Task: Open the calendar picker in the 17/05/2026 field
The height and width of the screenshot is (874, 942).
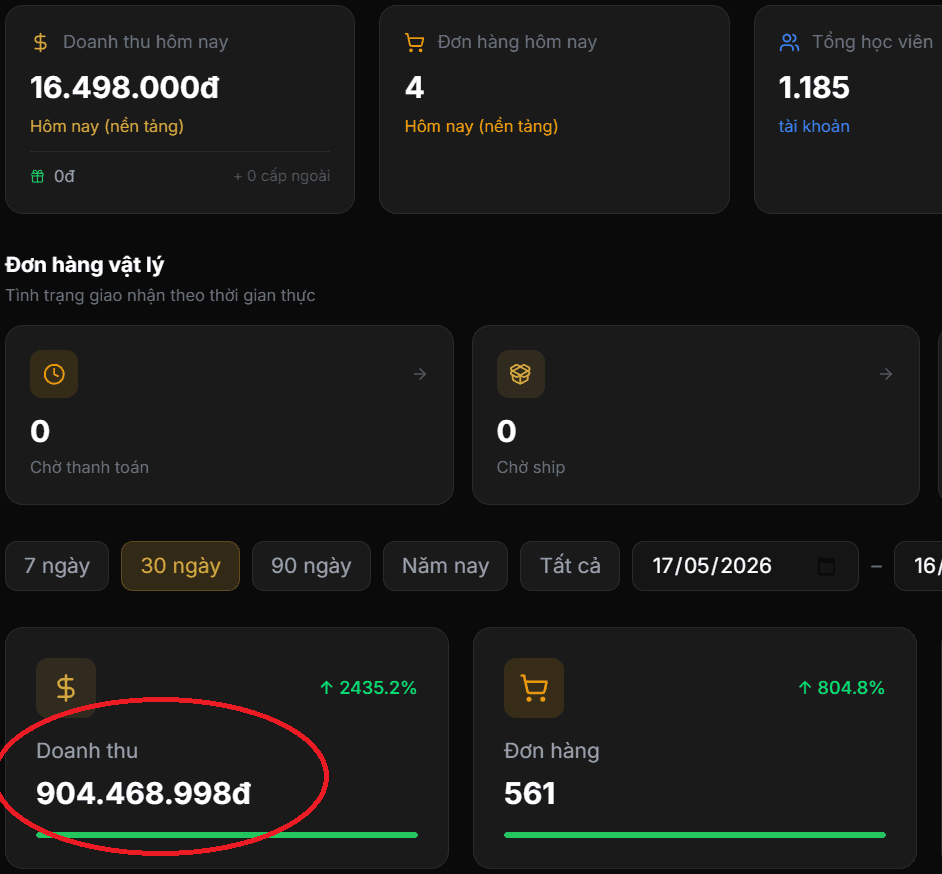Action: click(x=827, y=566)
